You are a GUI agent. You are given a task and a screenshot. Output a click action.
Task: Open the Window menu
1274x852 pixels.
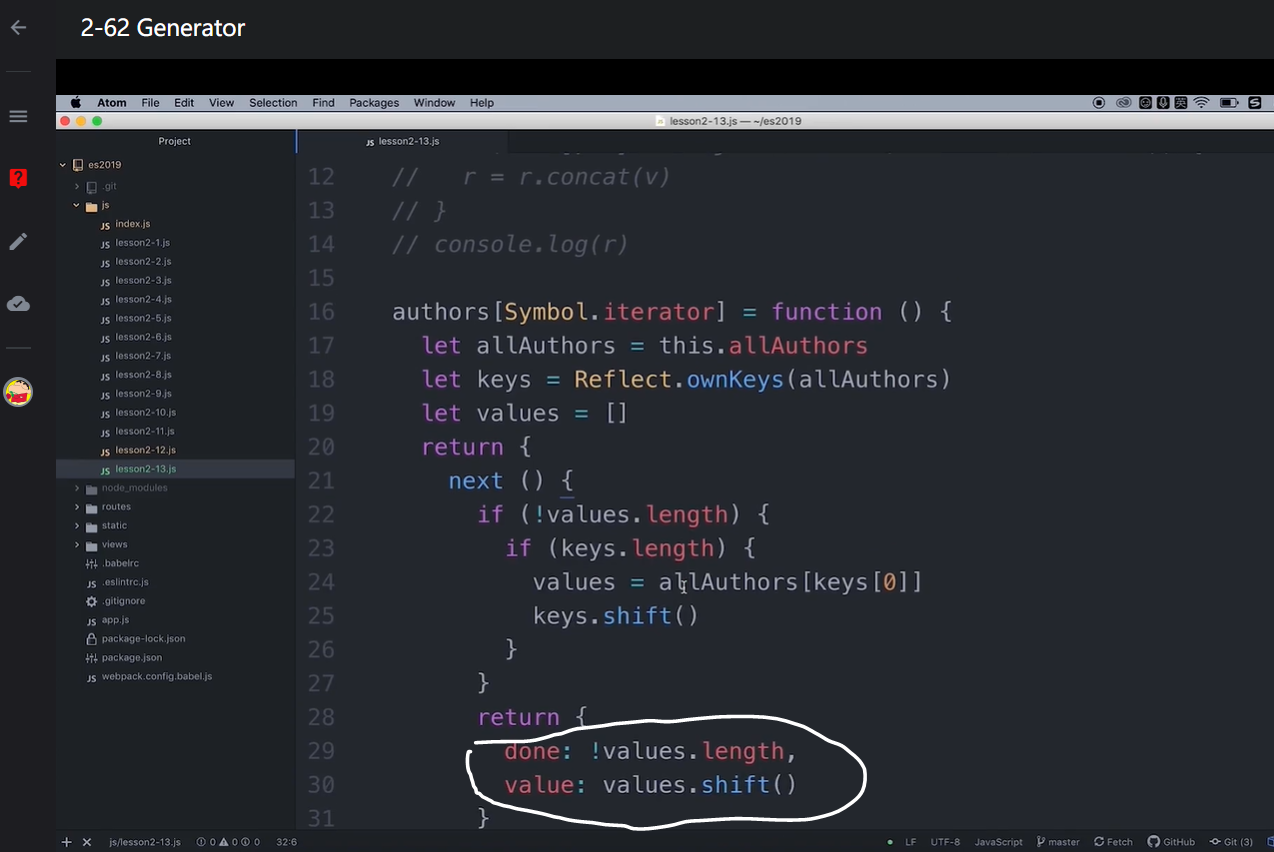(434, 102)
